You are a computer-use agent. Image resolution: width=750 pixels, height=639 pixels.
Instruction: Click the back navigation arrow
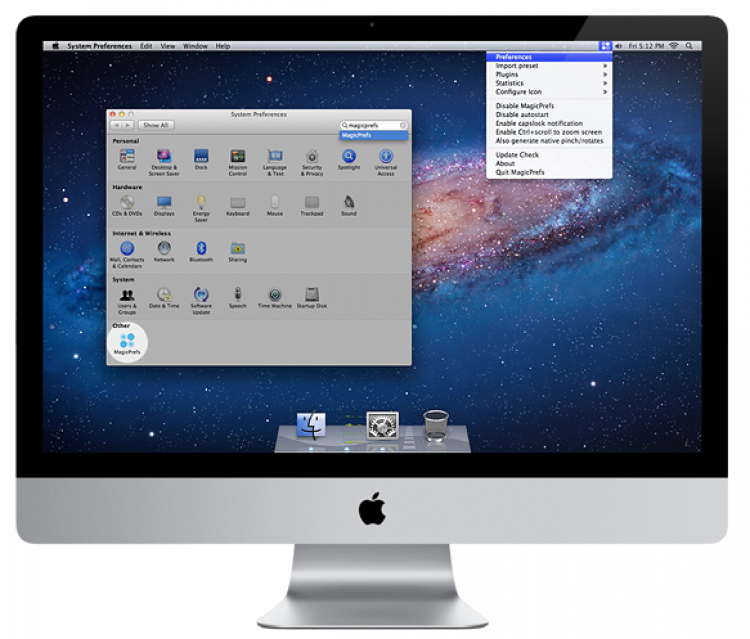[116, 125]
